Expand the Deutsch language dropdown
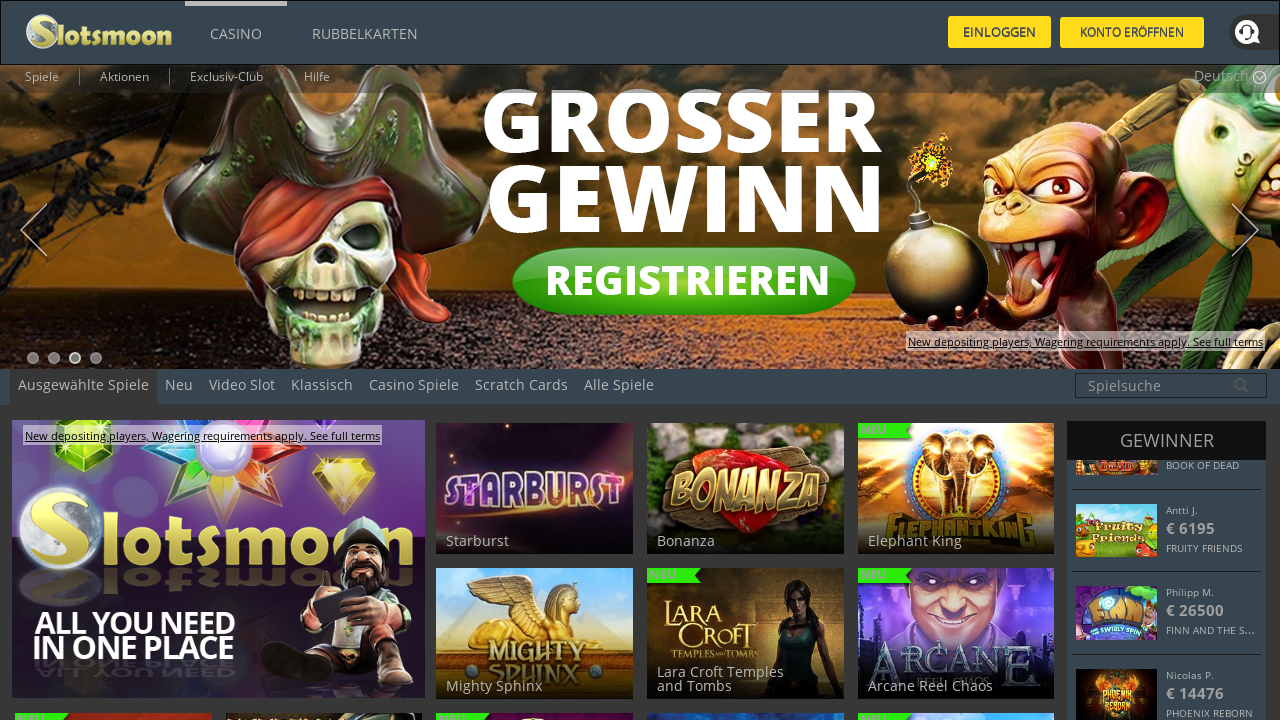Viewport: 1280px width, 720px height. tap(1229, 76)
